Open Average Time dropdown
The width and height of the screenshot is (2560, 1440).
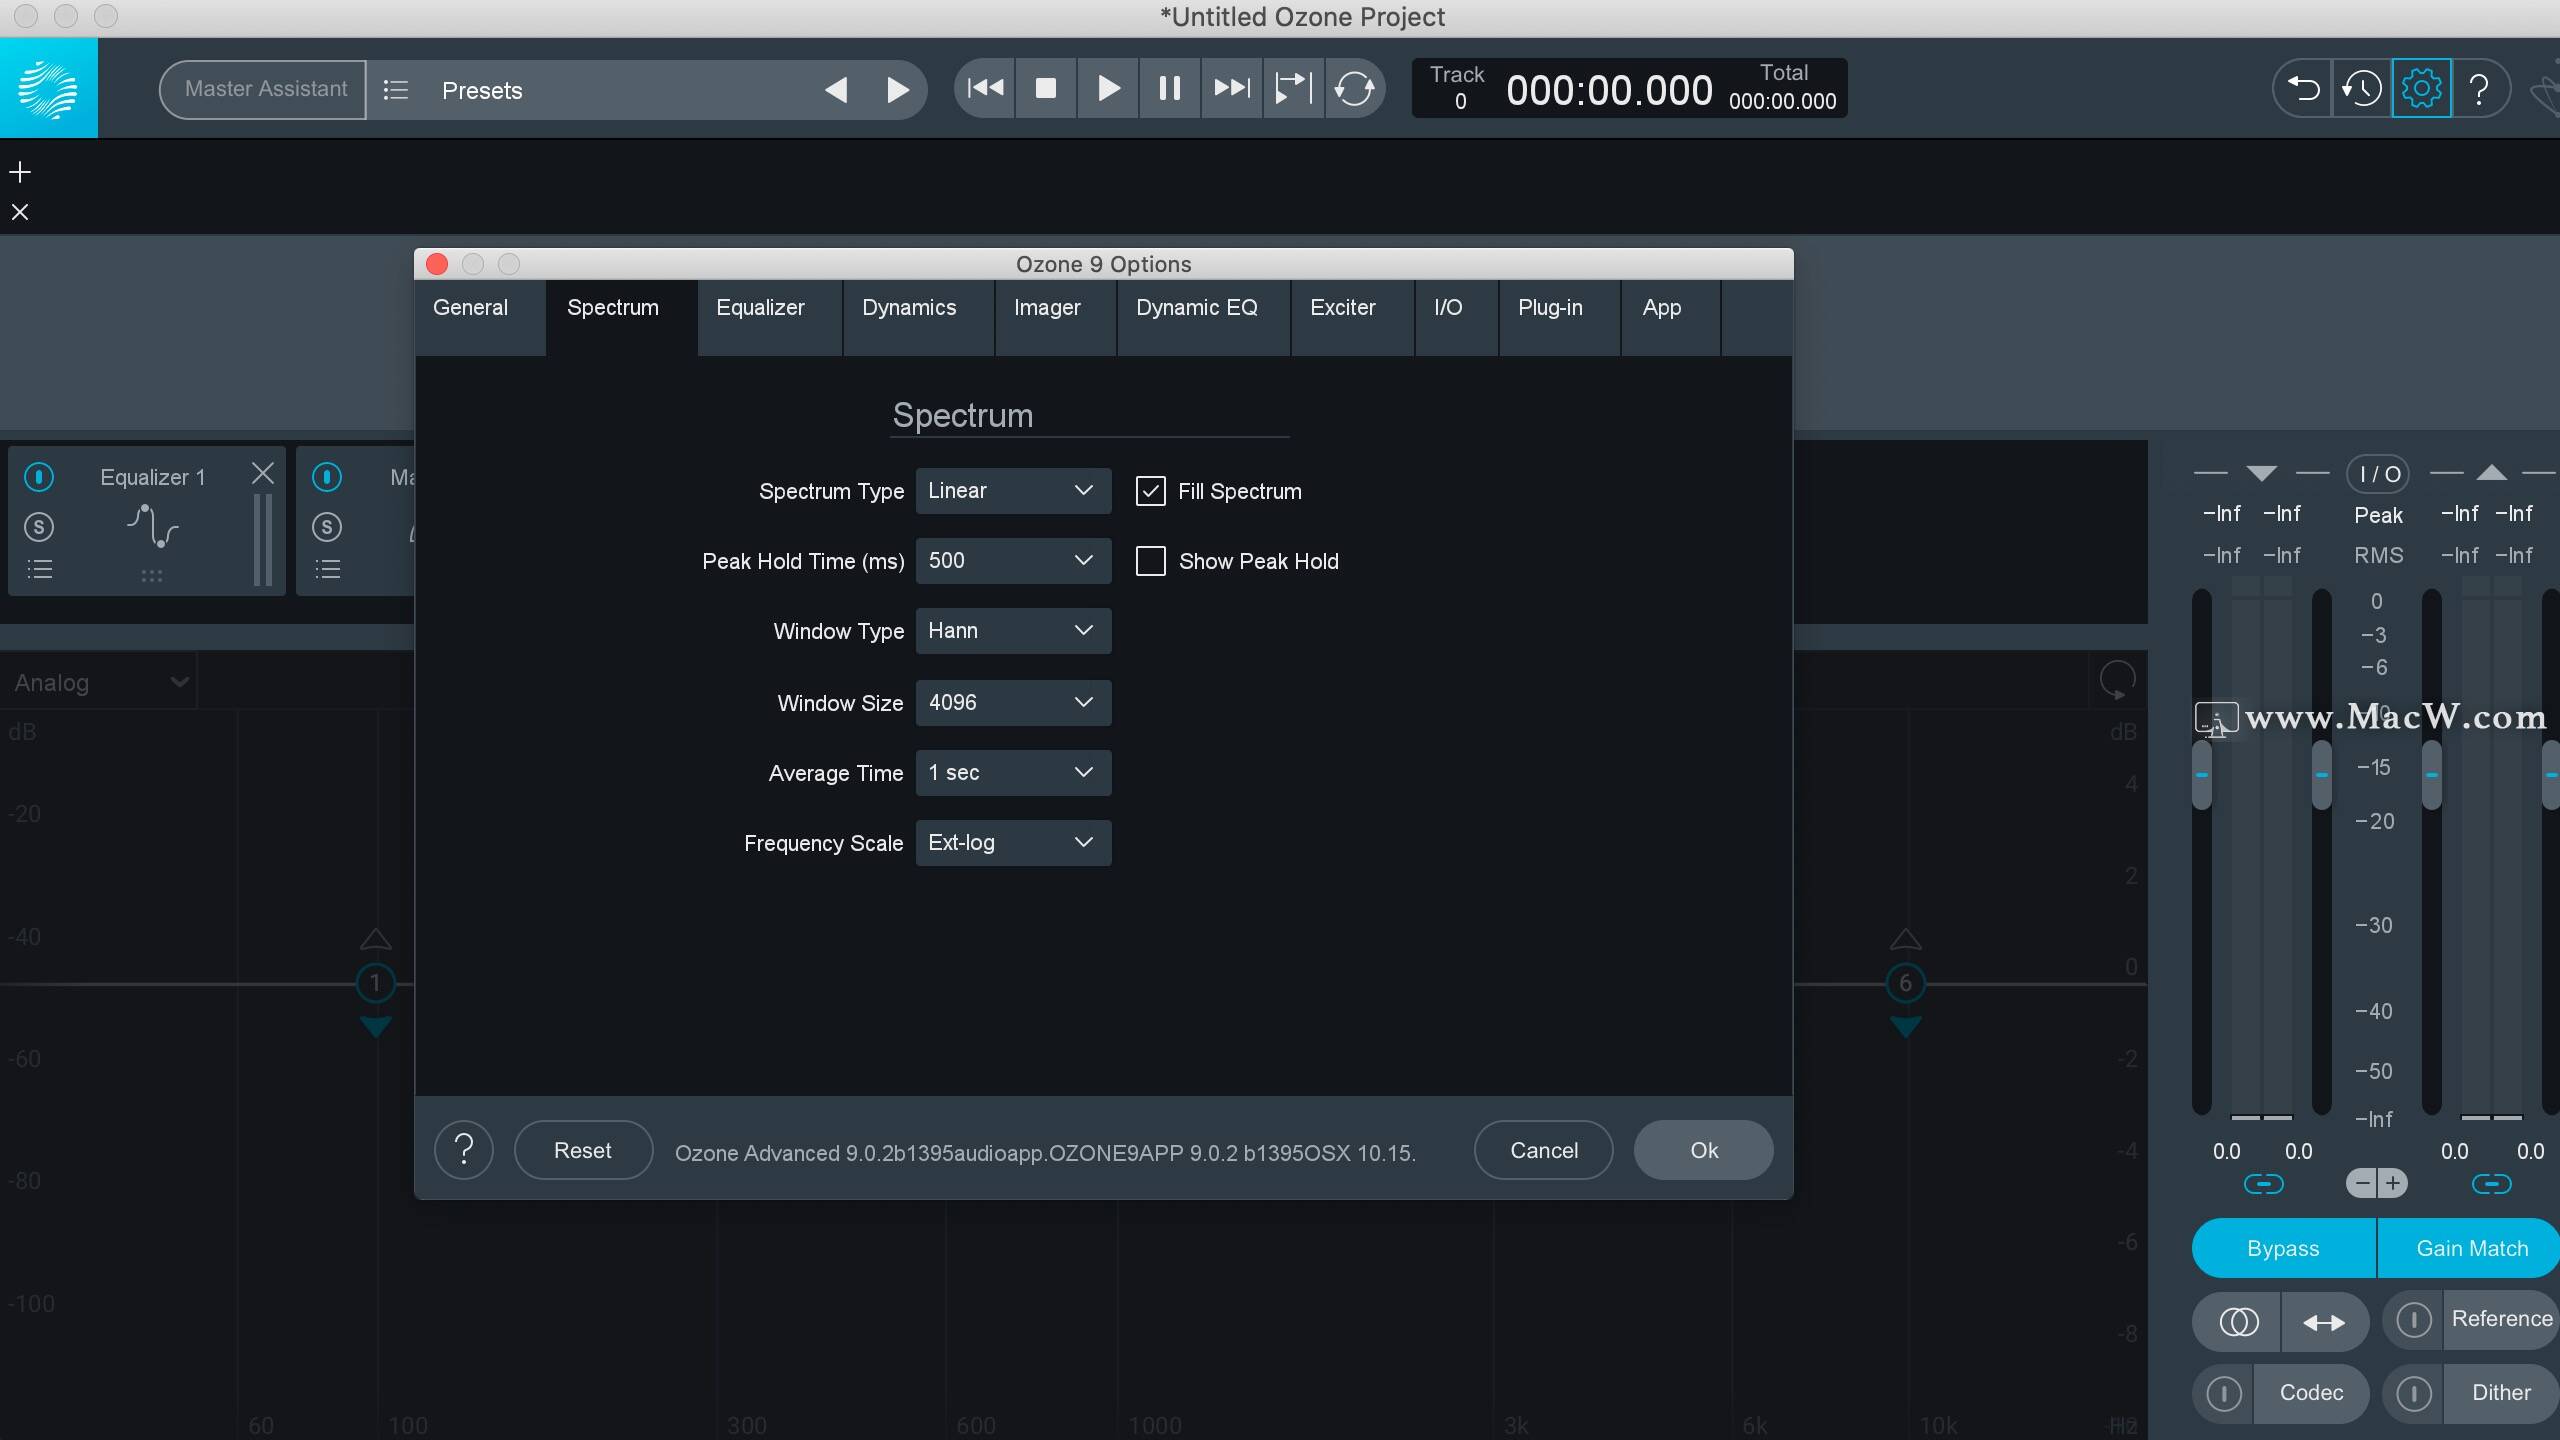pos(1013,773)
